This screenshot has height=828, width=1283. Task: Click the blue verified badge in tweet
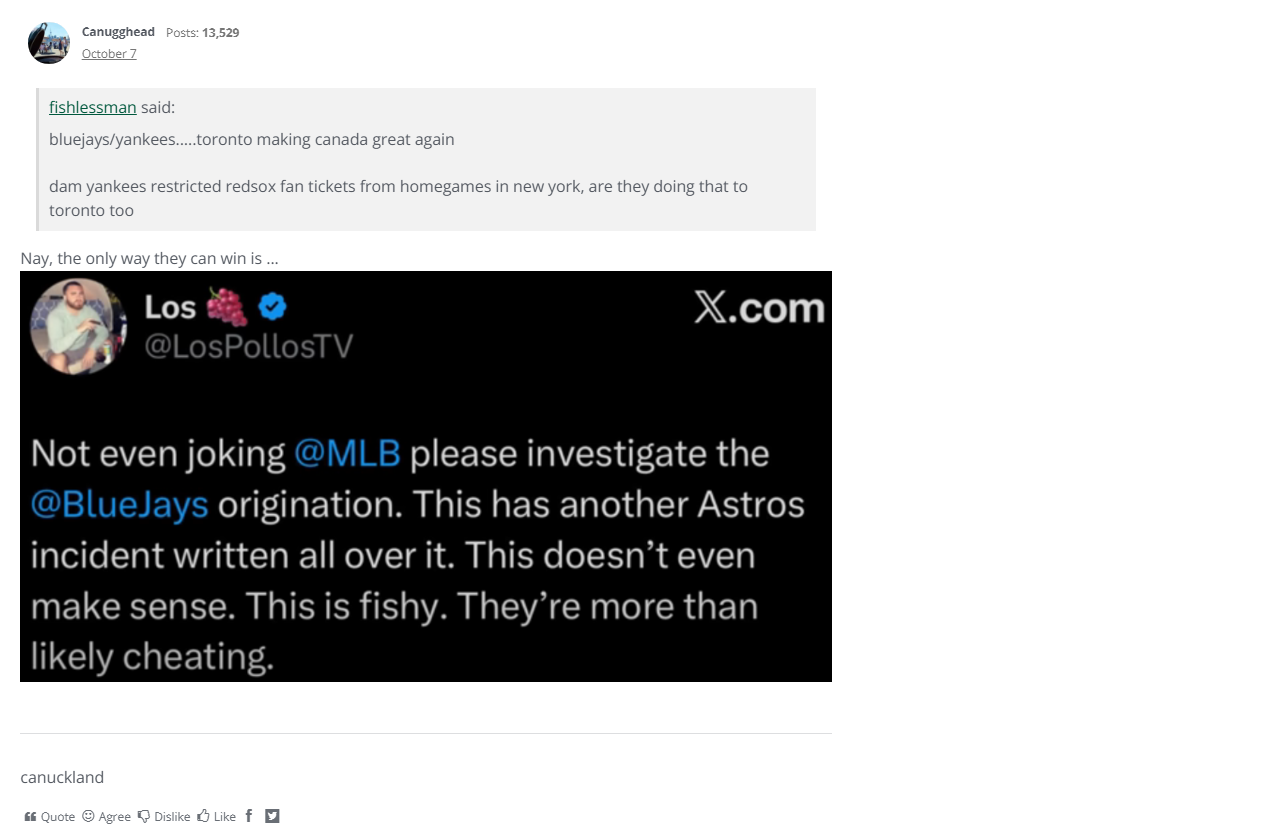272,306
